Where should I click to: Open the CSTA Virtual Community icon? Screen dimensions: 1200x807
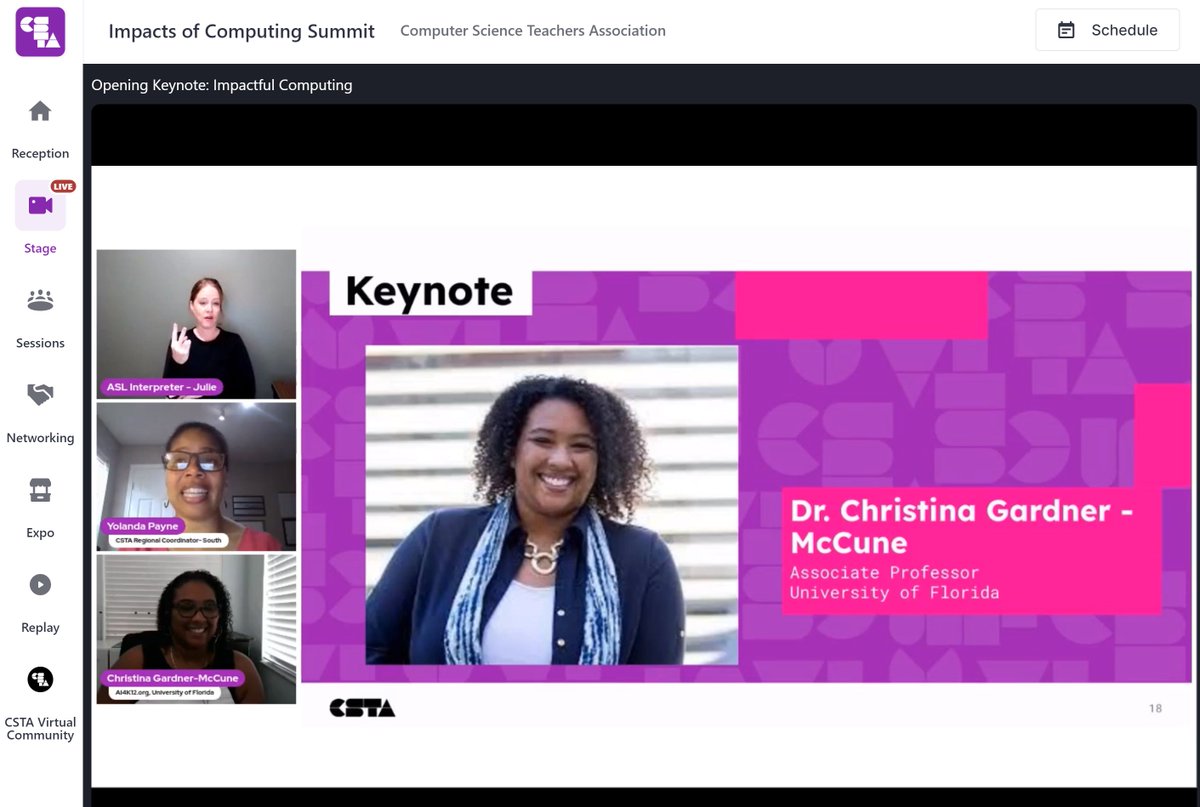pos(40,680)
